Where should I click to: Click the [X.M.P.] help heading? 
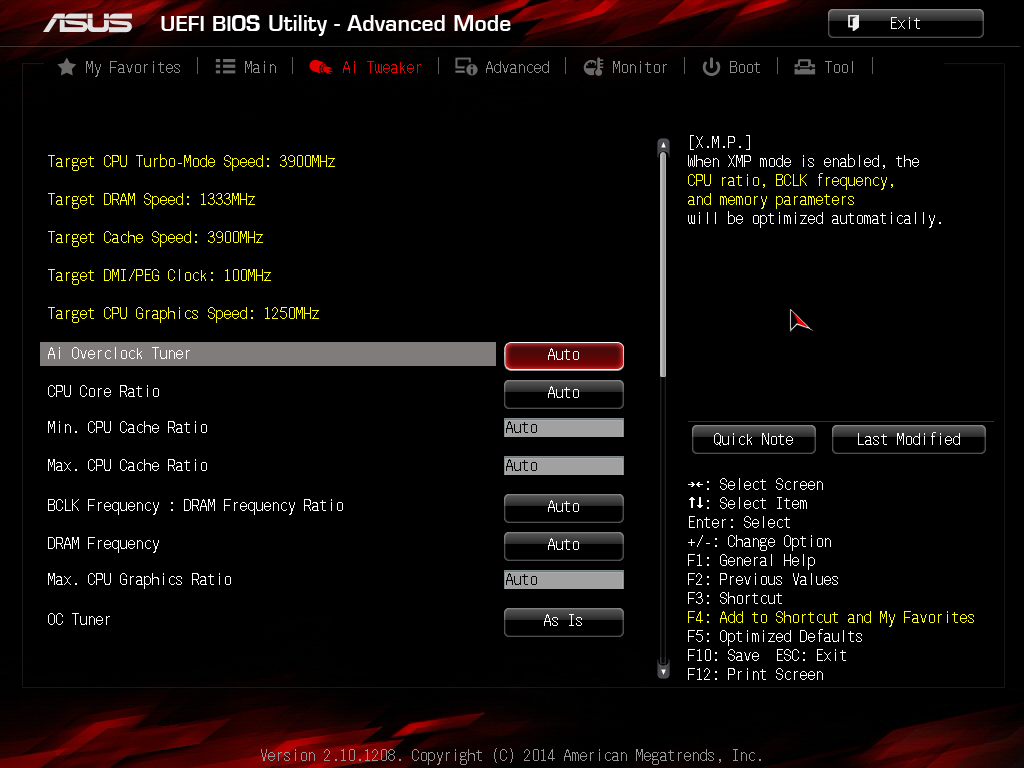719,142
